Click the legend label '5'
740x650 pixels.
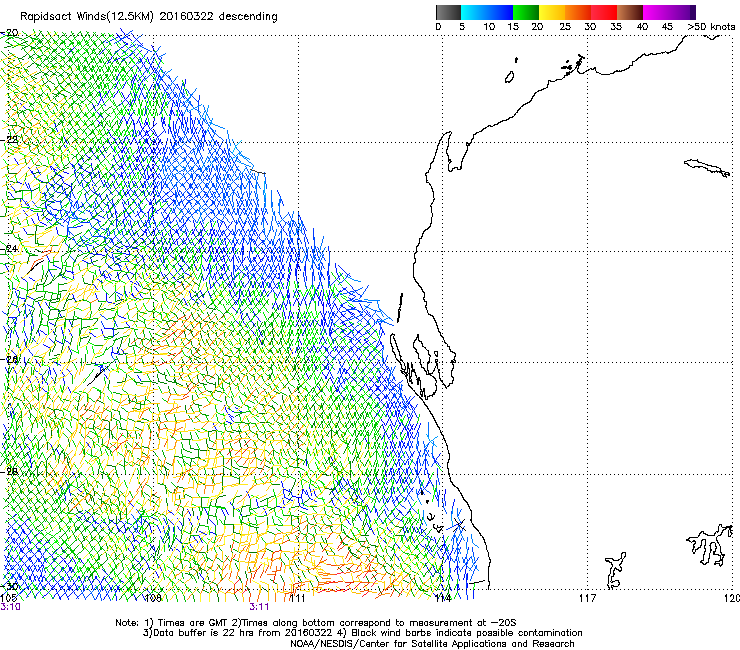[462, 27]
